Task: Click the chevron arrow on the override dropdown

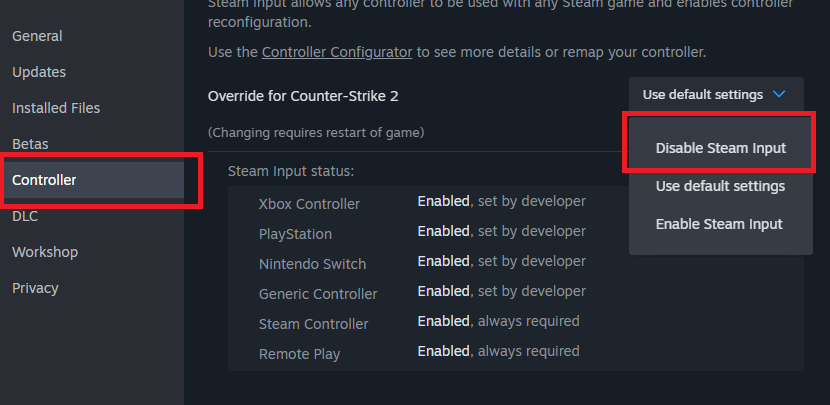Action: coord(780,95)
